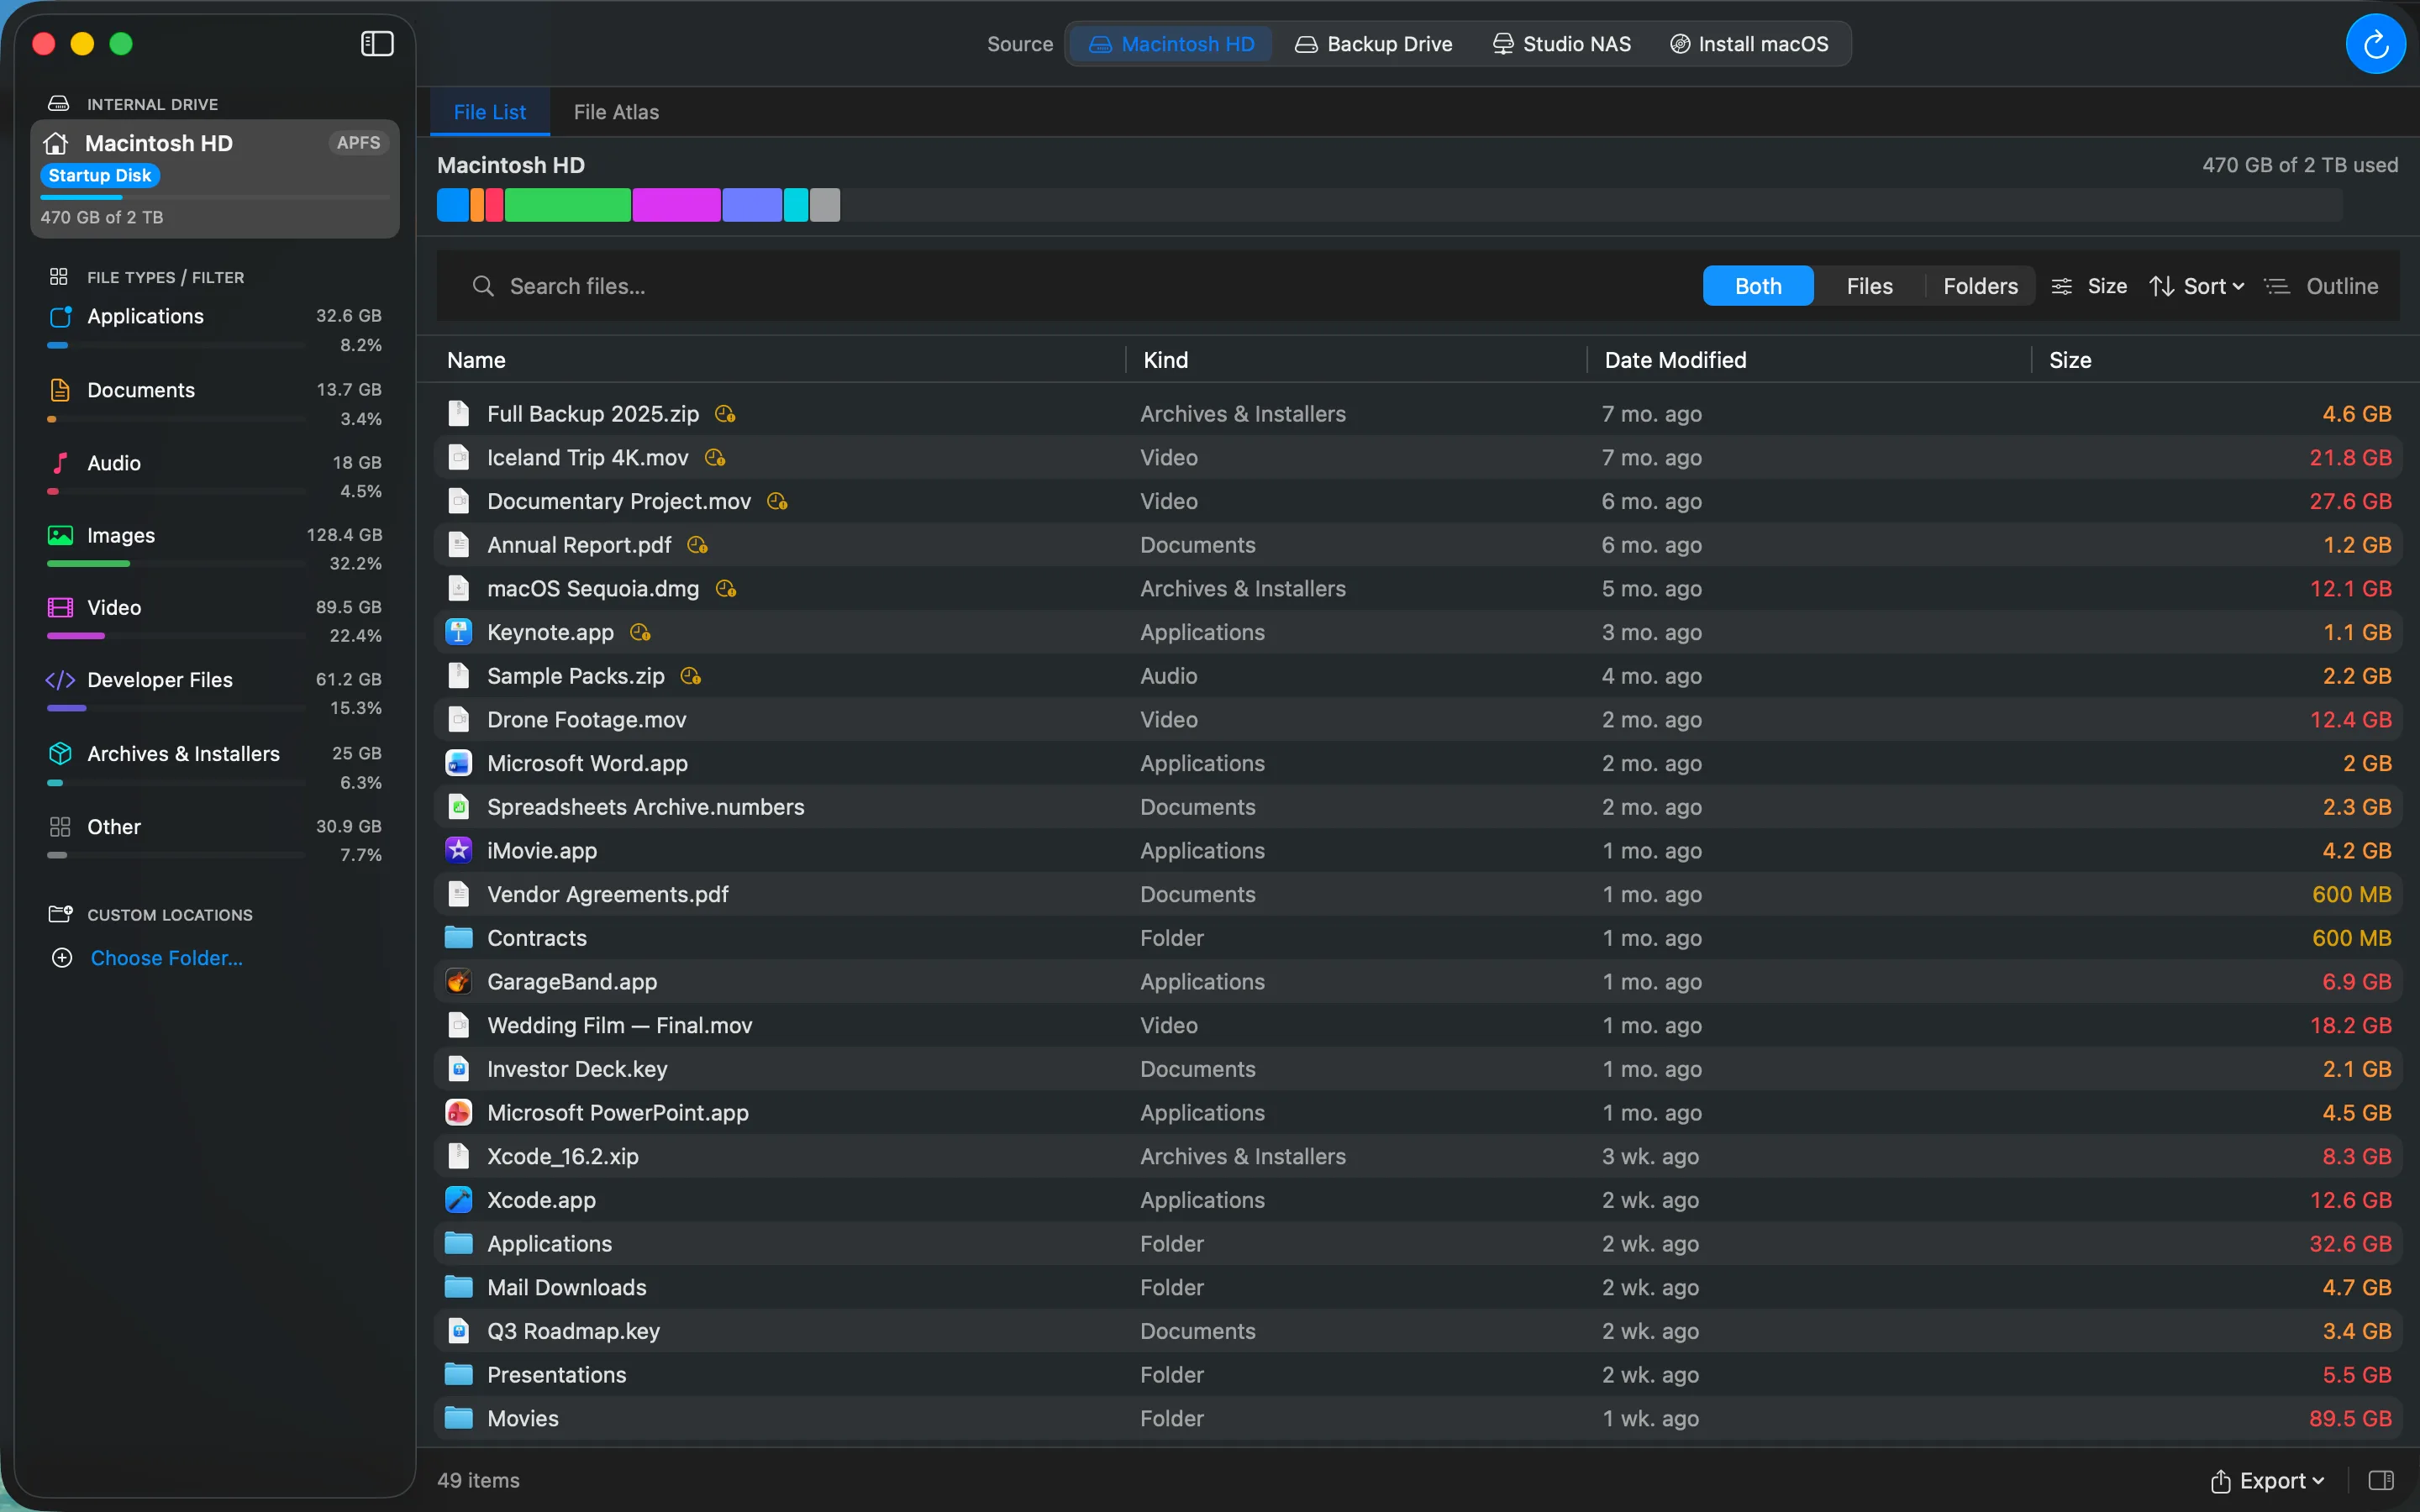This screenshot has width=2420, height=1512.
Task: Sort by the Size column header
Action: tap(2070, 360)
